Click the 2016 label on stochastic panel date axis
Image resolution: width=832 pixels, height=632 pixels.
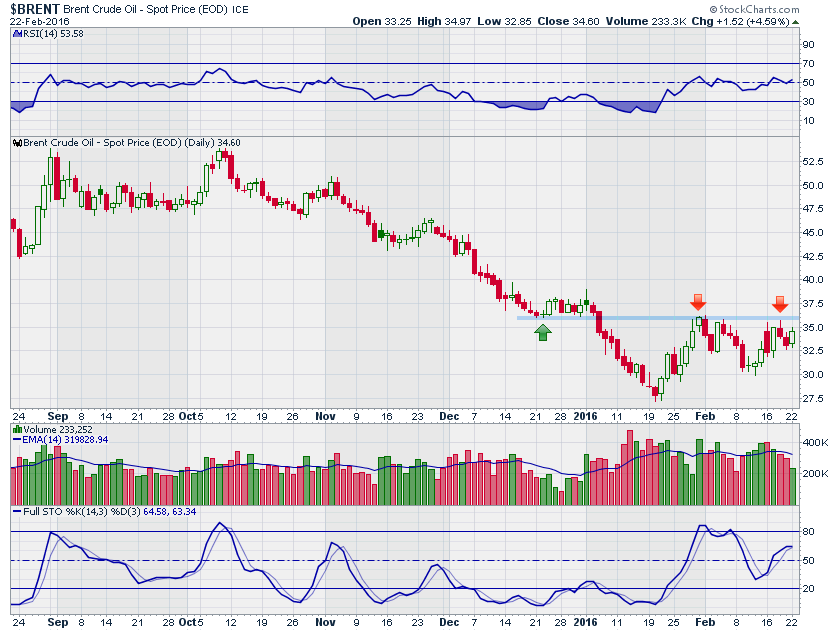(586, 622)
